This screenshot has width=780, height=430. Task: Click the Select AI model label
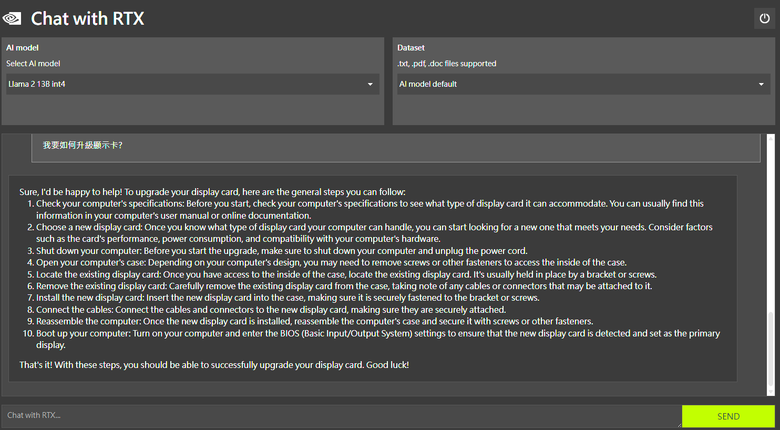click(x=33, y=64)
